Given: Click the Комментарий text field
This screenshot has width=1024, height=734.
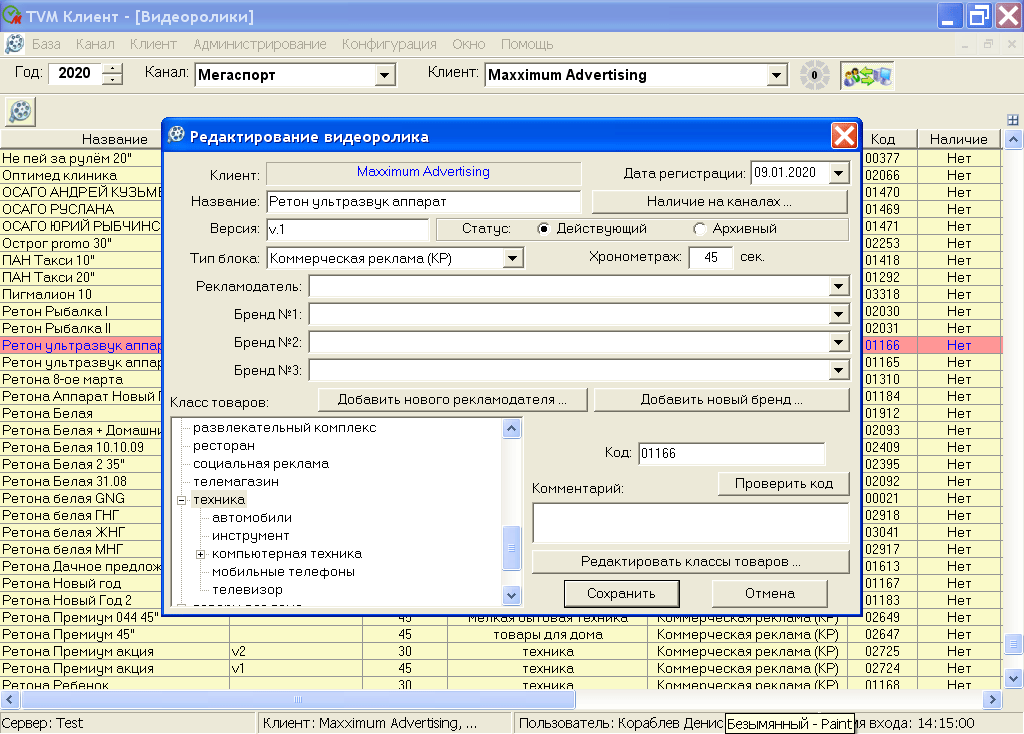Looking at the screenshot, I should click(x=690, y=523).
